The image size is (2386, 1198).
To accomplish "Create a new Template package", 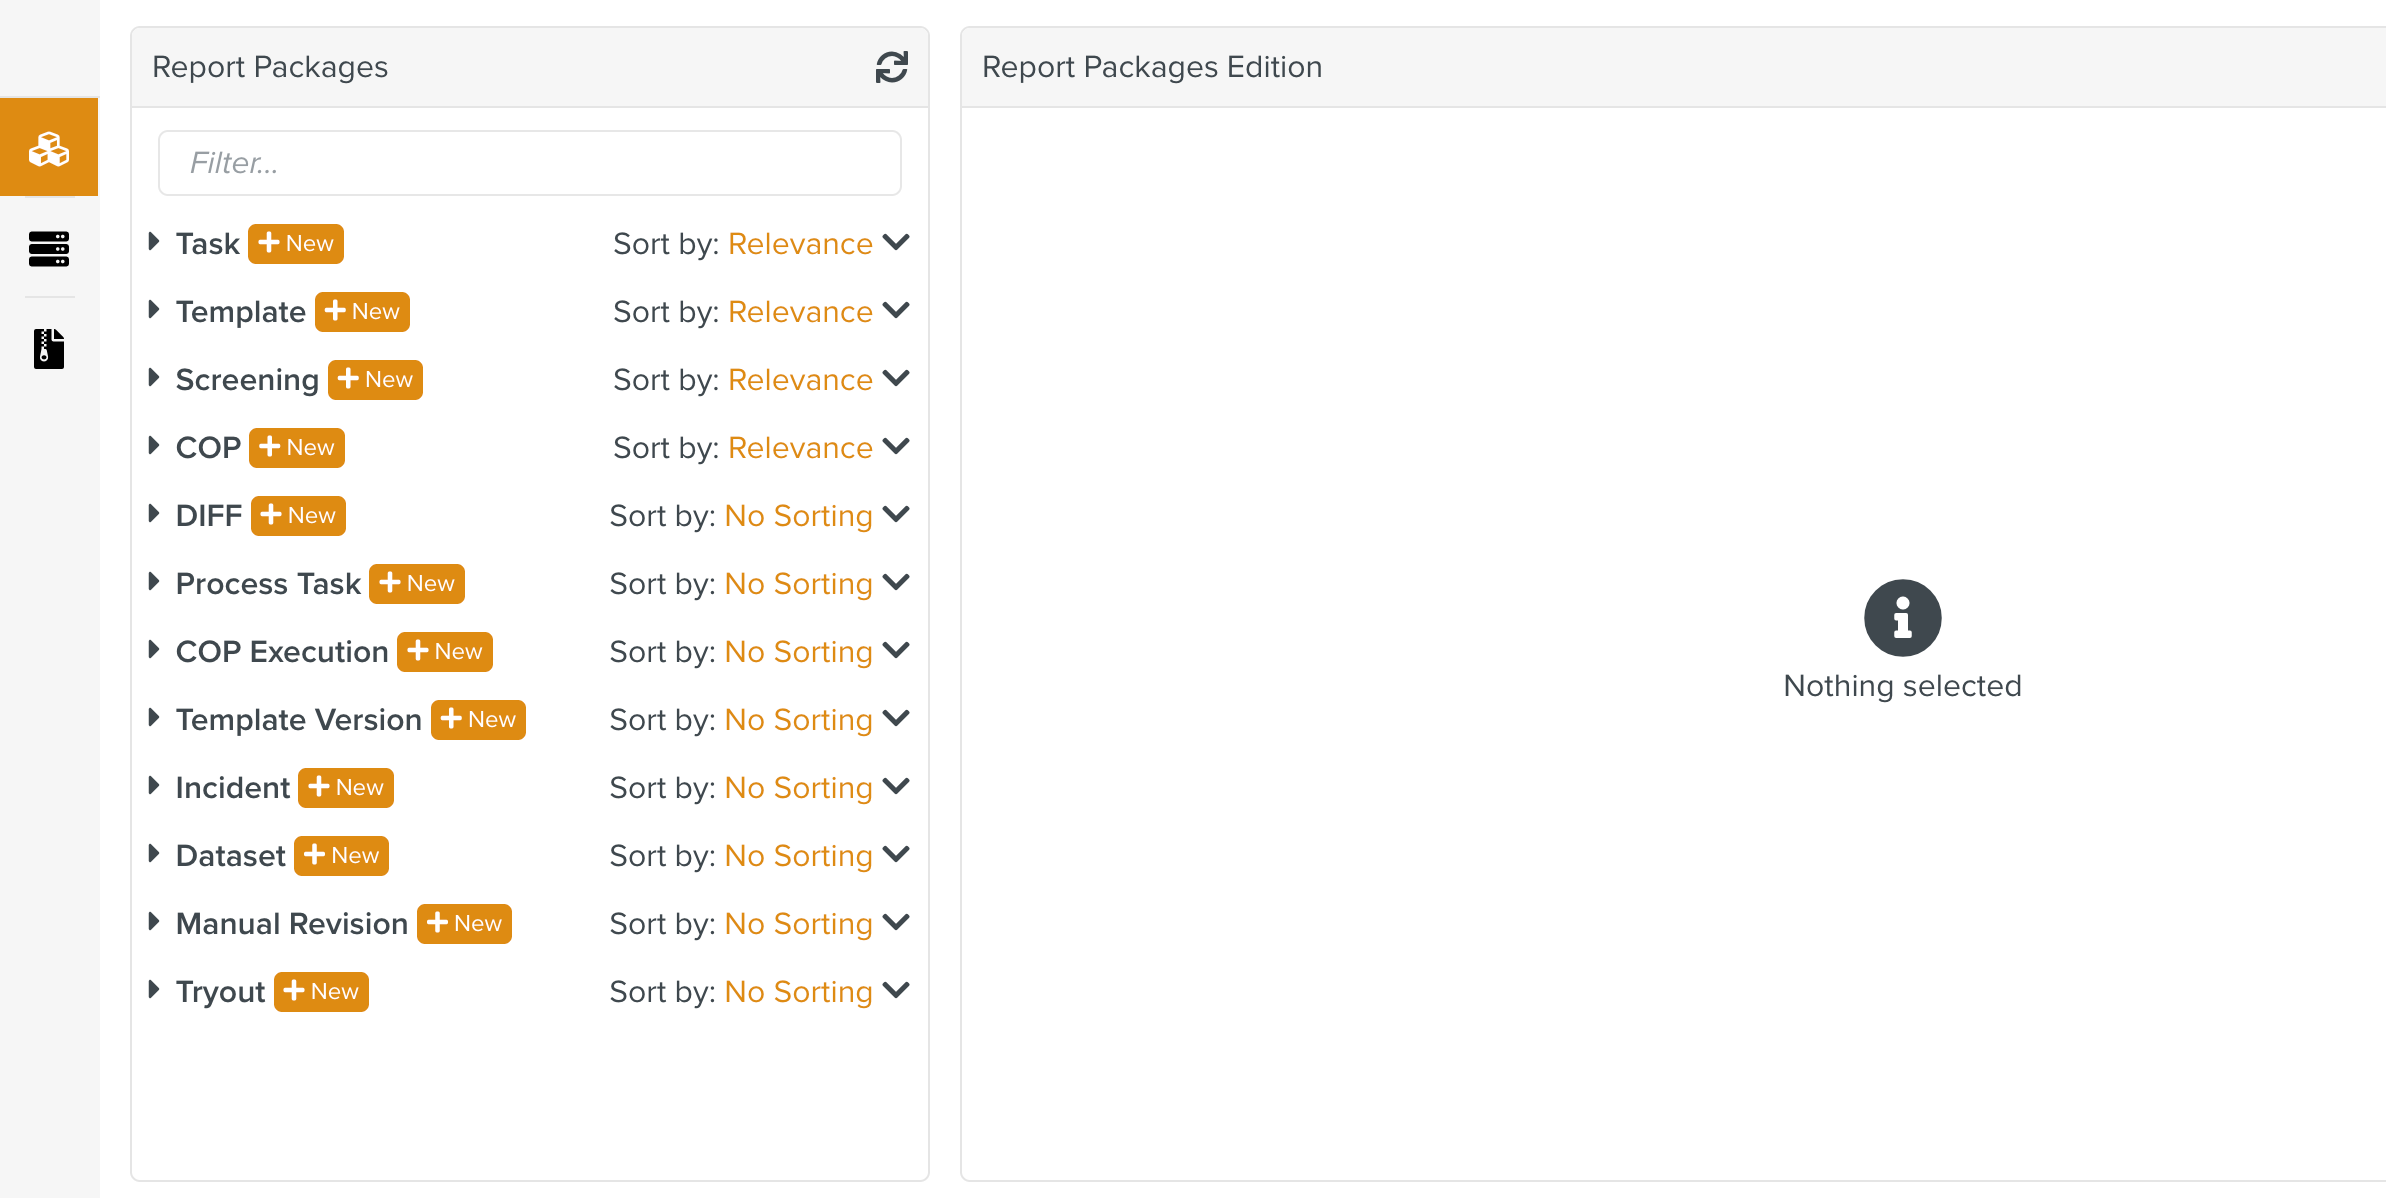I will click(362, 312).
